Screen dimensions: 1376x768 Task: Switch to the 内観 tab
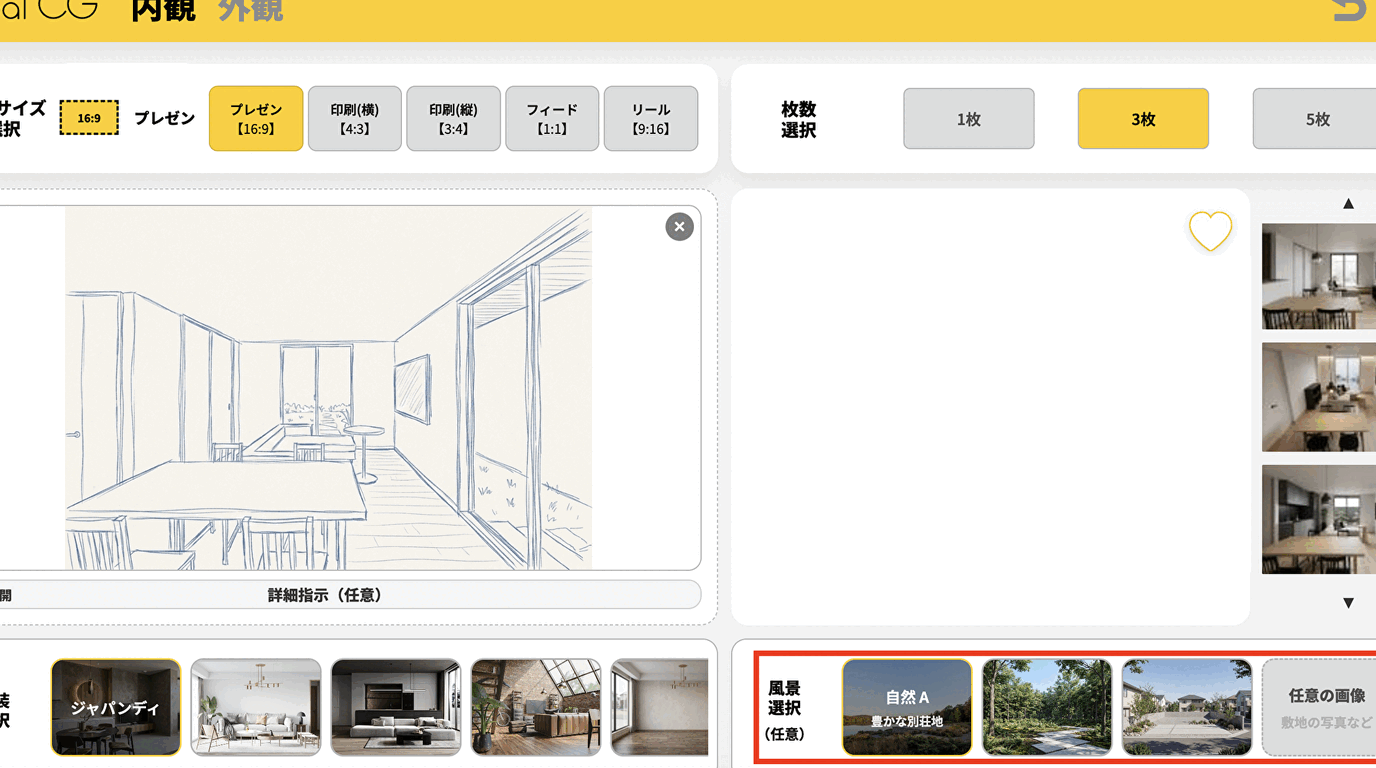point(163,11)
